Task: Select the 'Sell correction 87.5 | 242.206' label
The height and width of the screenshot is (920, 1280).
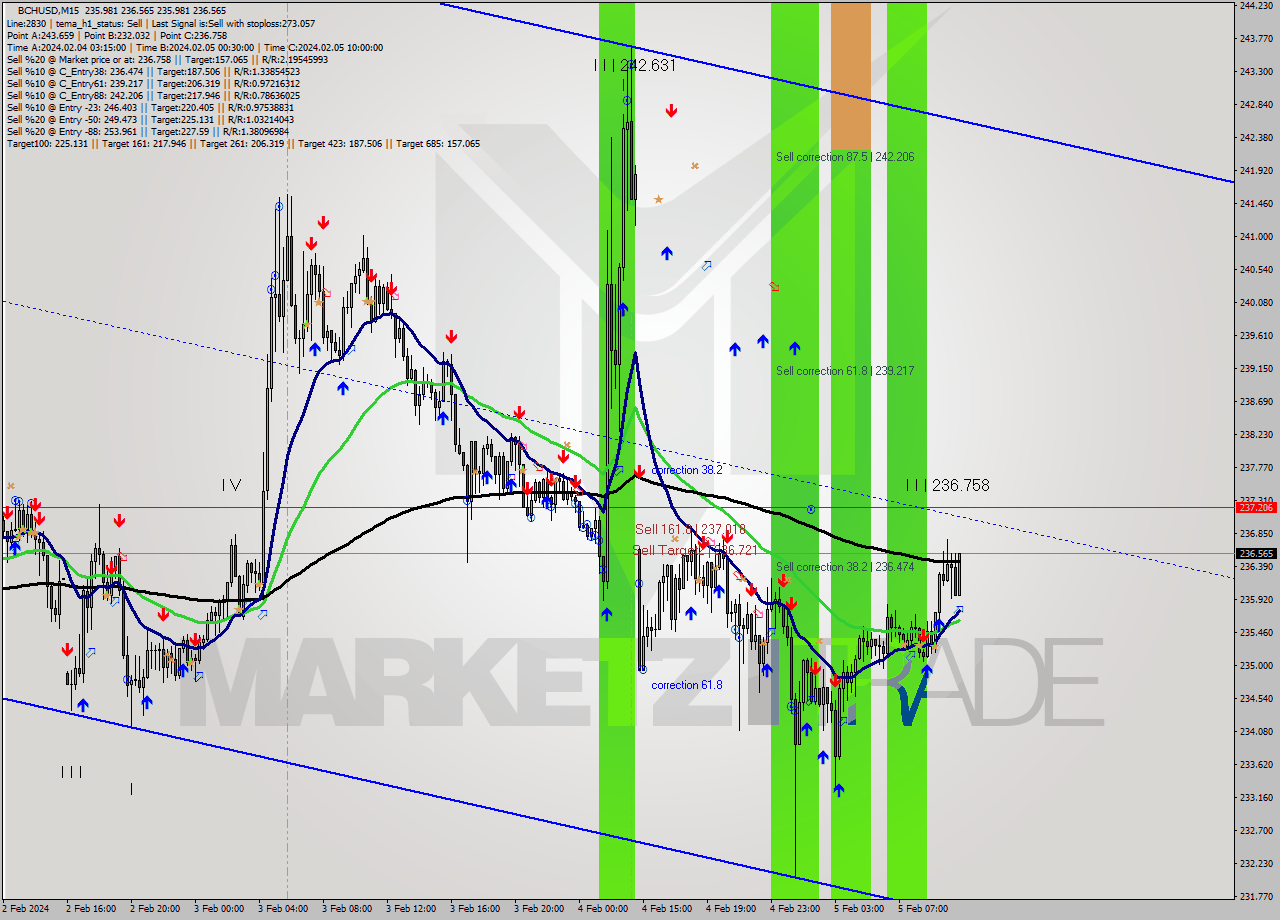Action: 845,157
